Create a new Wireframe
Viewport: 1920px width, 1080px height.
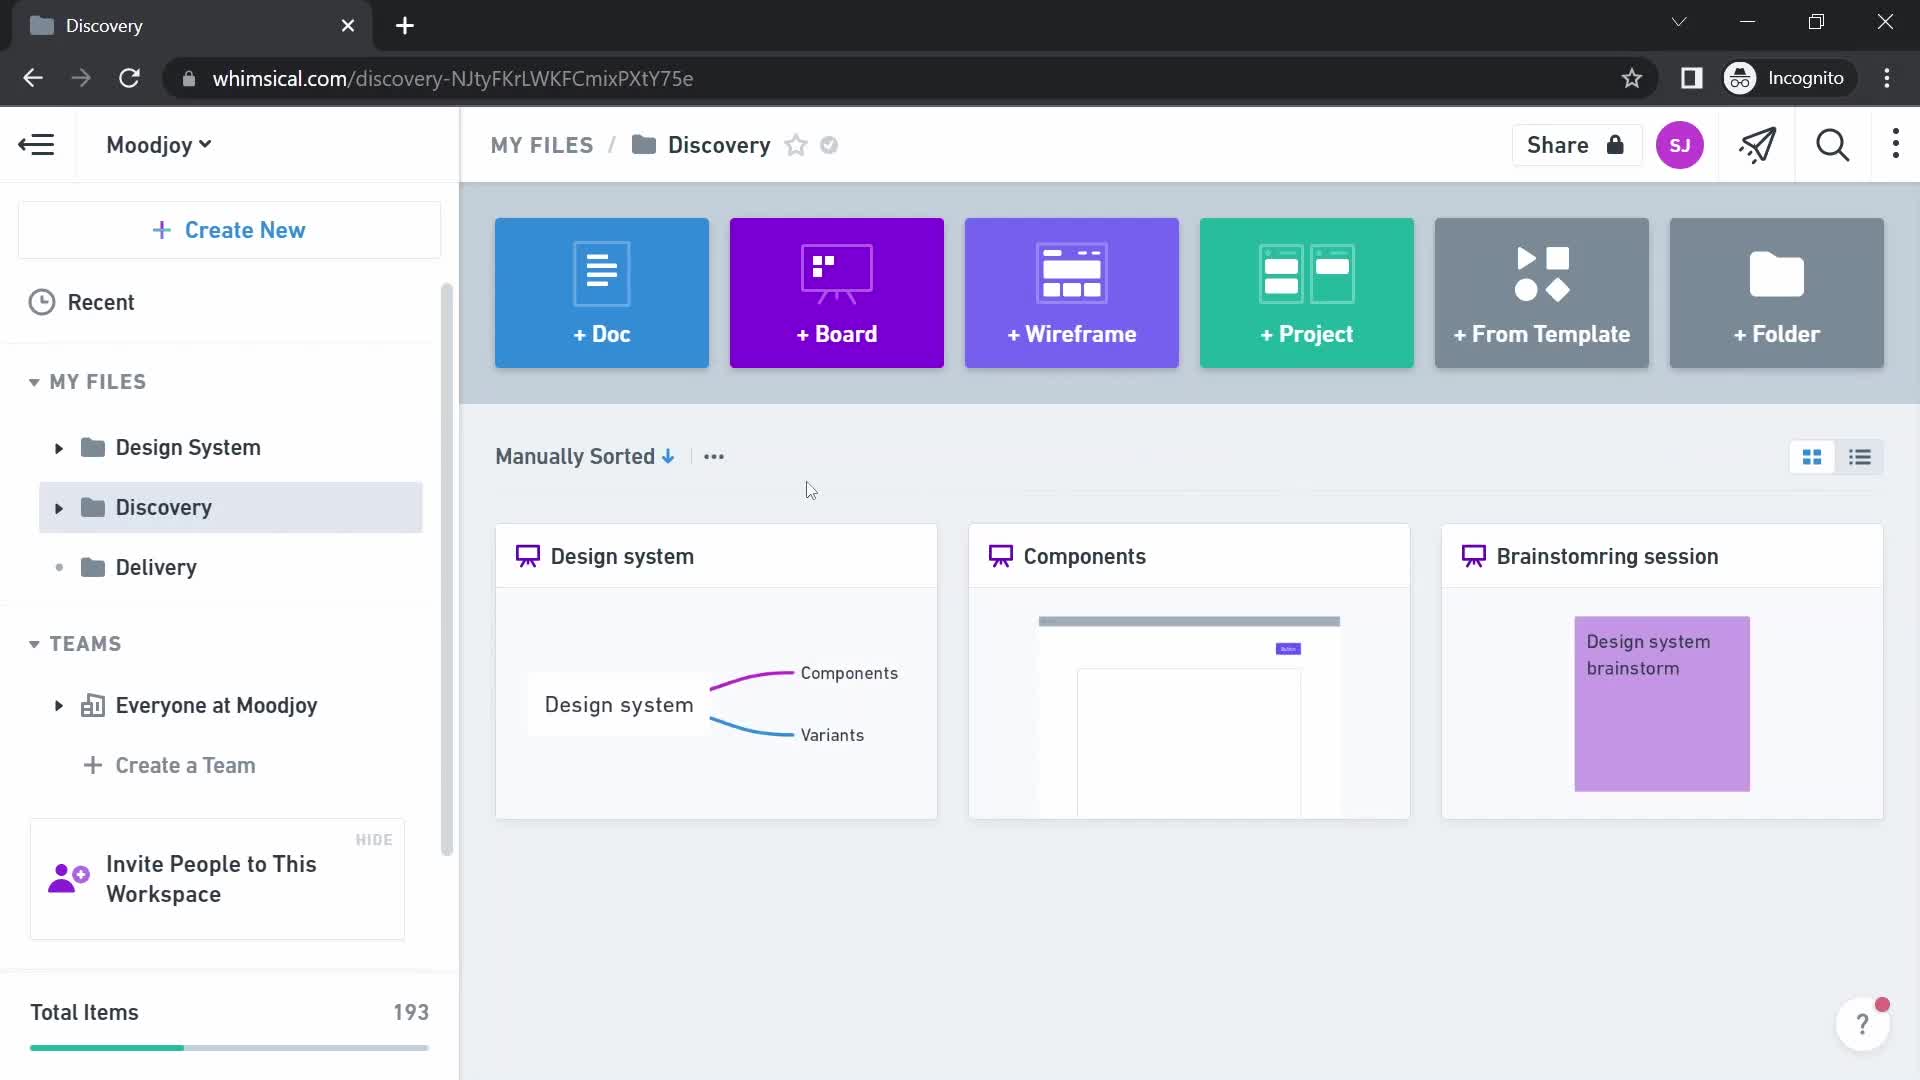tap(1072, 293)
